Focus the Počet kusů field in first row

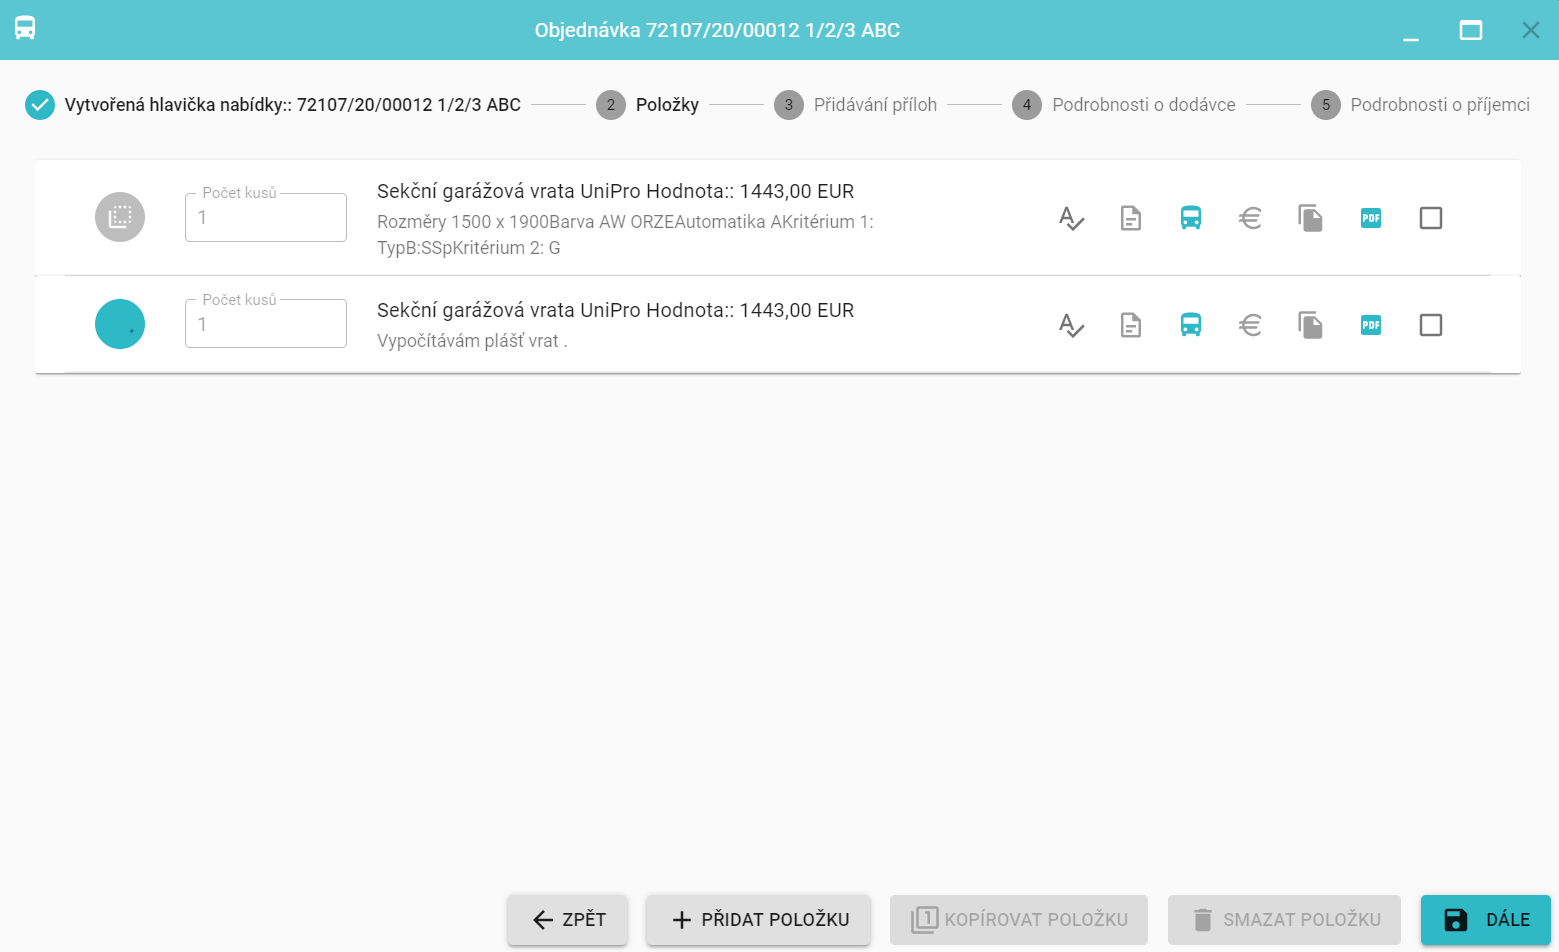click(x=266, y=218)
